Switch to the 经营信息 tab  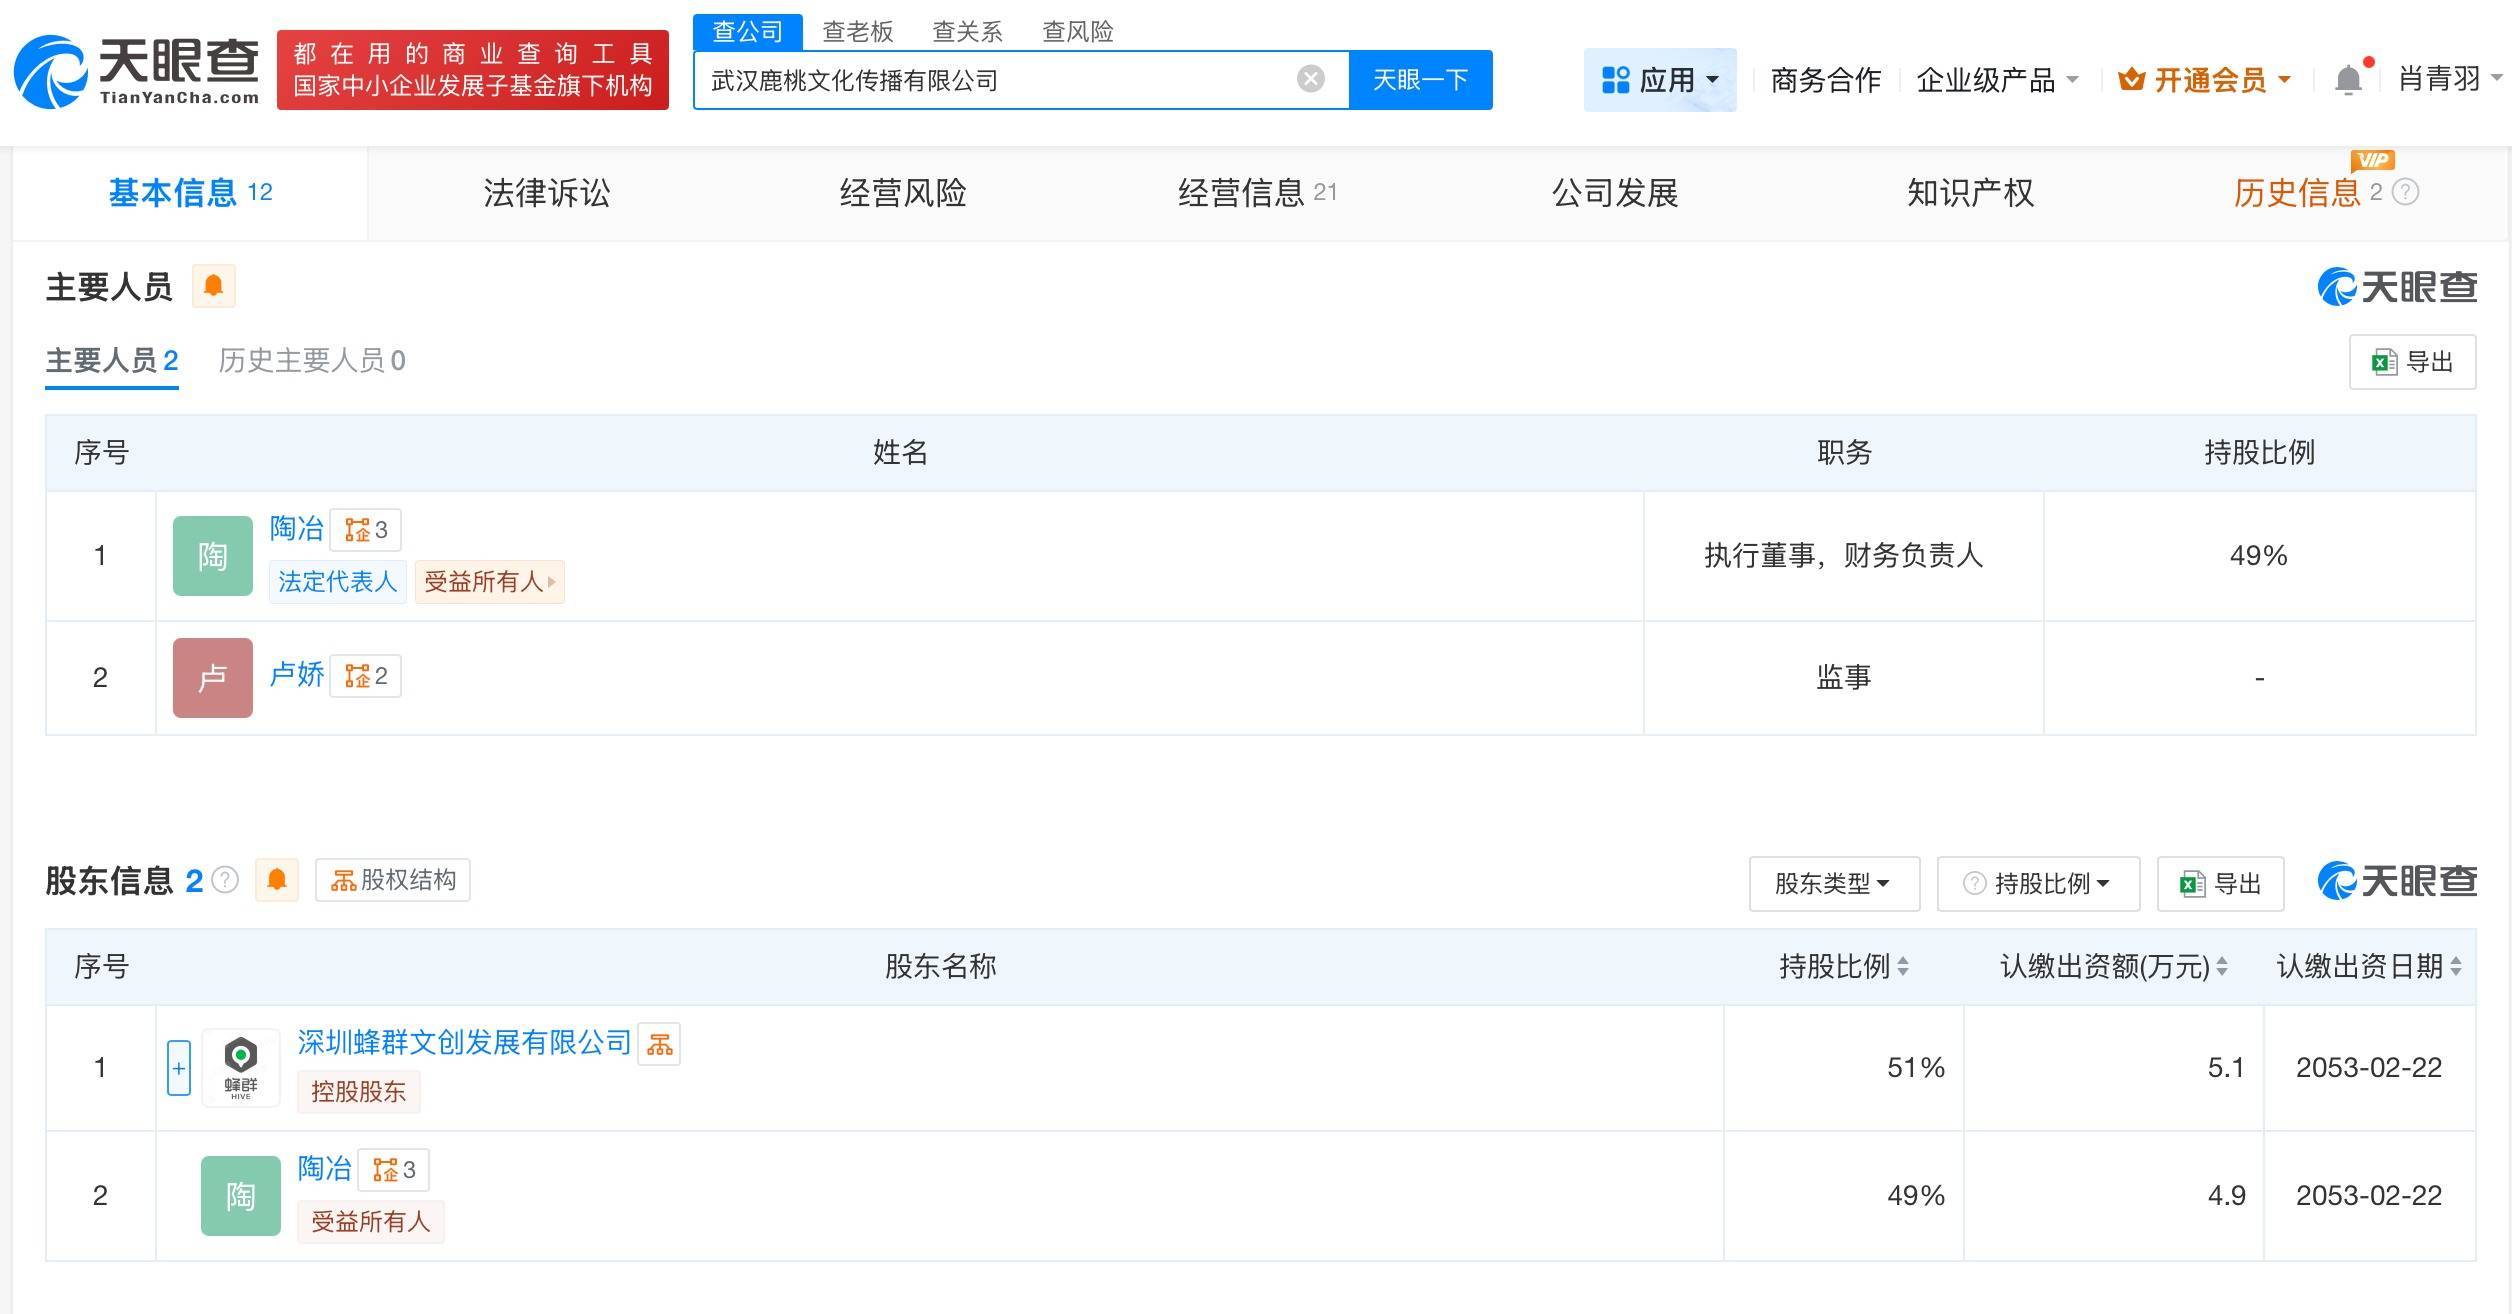click(1257, 192)
